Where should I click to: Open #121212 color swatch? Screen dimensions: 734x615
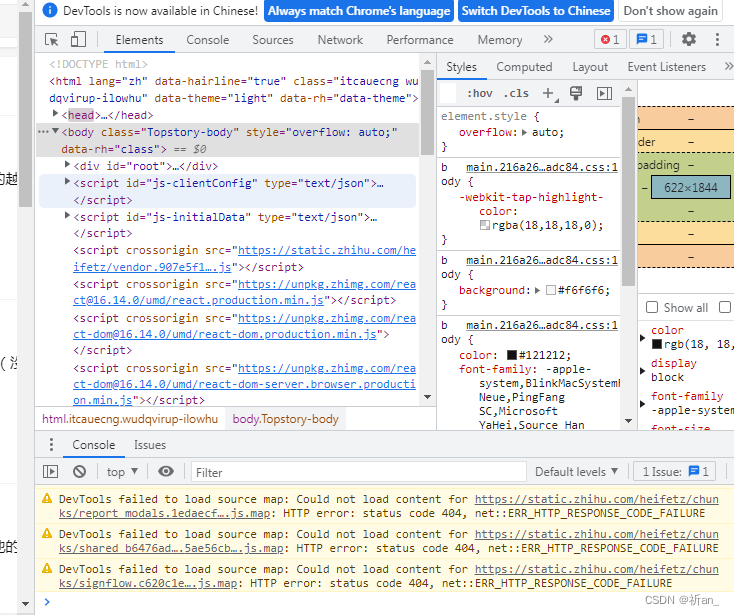point(512,355)
